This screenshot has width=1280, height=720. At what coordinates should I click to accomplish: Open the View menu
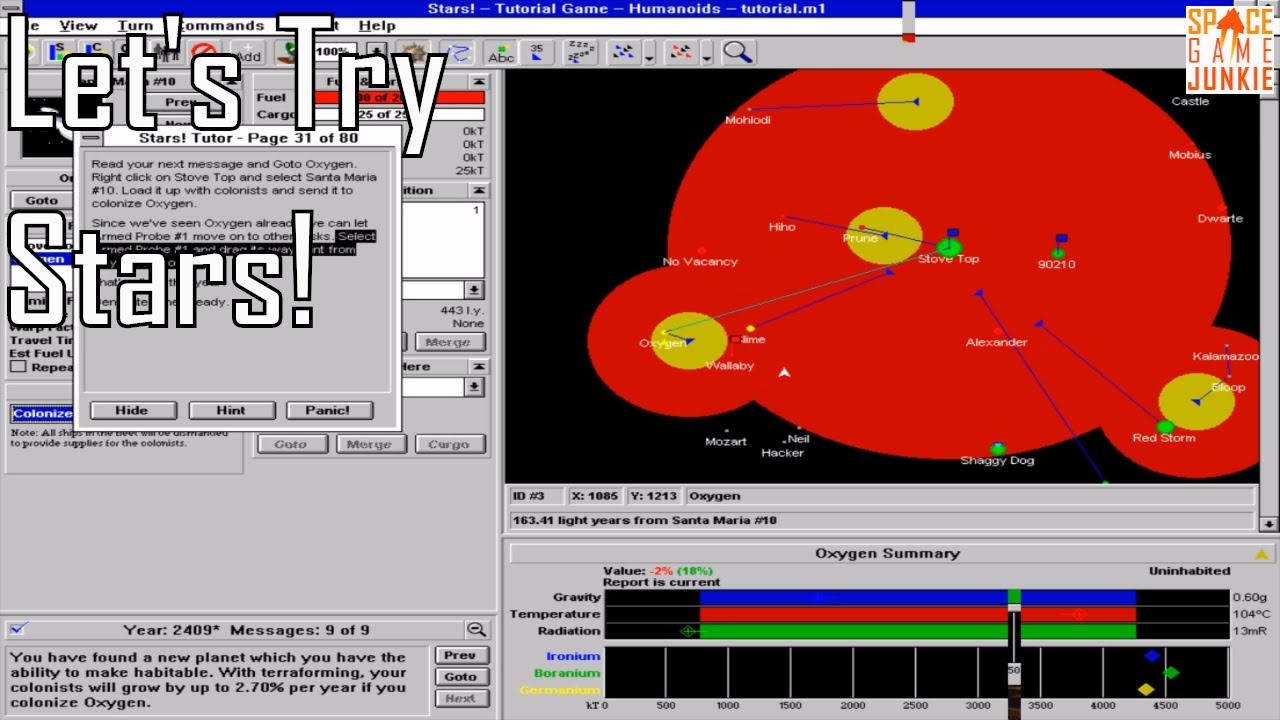pos(78,25)
